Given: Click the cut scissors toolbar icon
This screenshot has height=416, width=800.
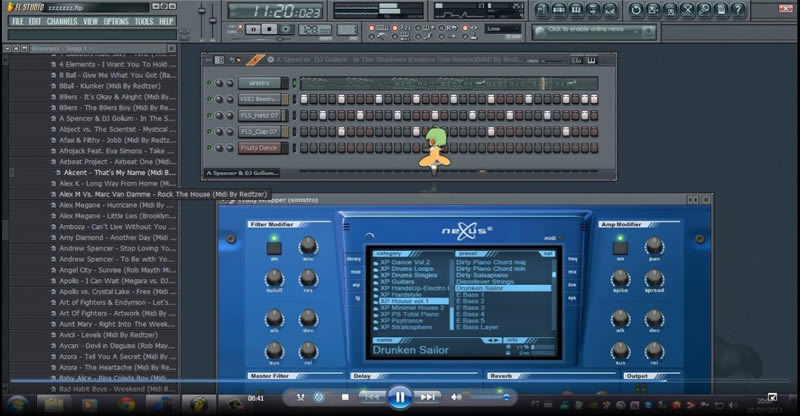Looking at the screenshot, I should (x=687, y=10).
